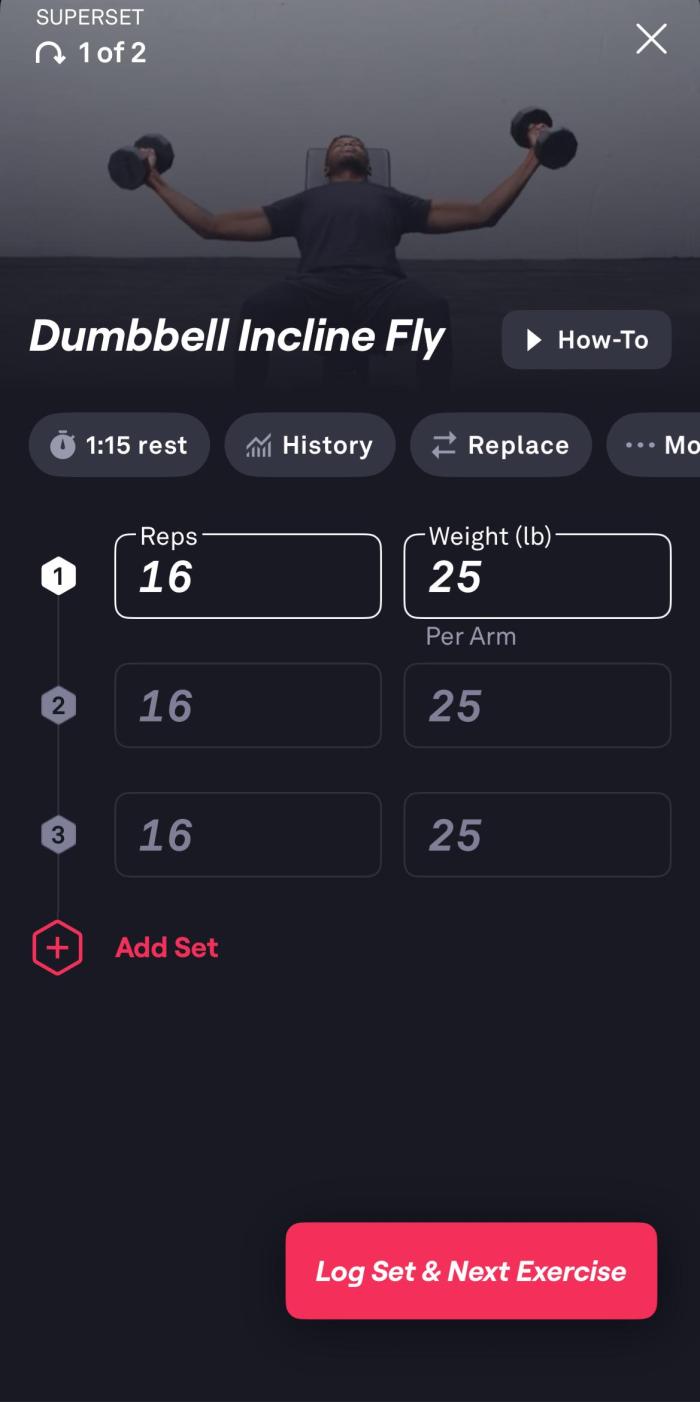Close the exercise screen with X icon
The height and width of the screenshot is (1402, 700).
[651, 39]
